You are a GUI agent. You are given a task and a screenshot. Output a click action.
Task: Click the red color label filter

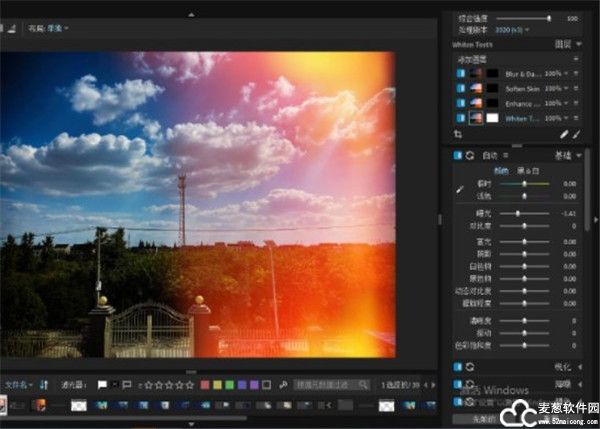click(x=205, y=384)
